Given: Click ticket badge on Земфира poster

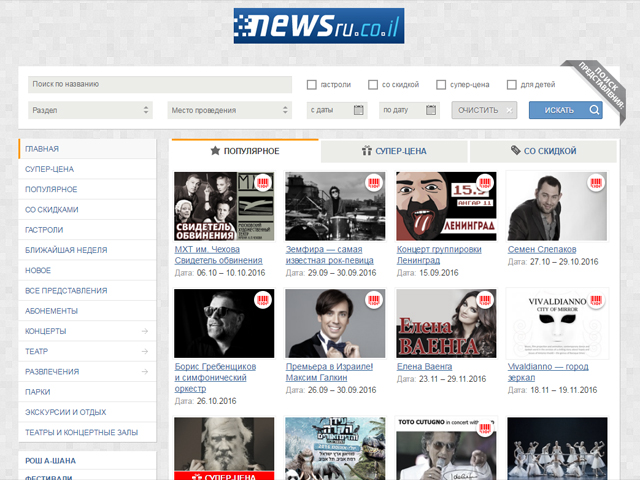Looking at the screenshot, I should pyautogui.click(x=374, y=182).
